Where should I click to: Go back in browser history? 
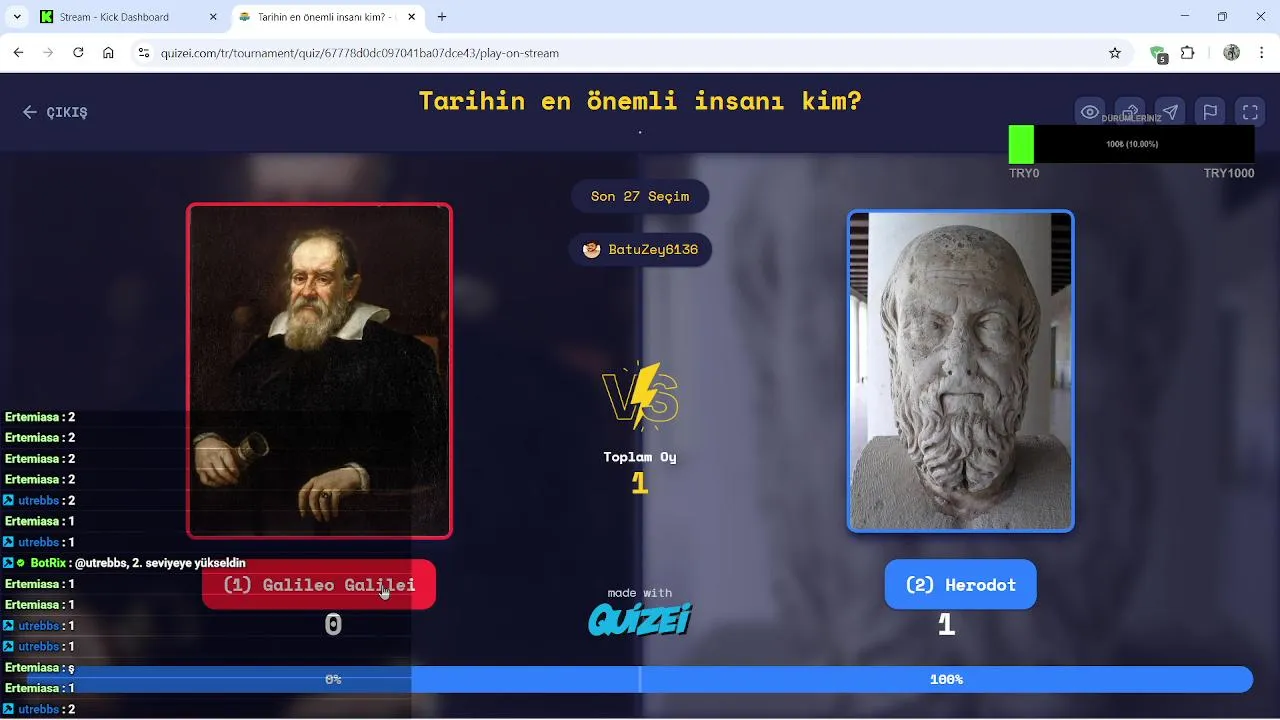click(18, 53)
